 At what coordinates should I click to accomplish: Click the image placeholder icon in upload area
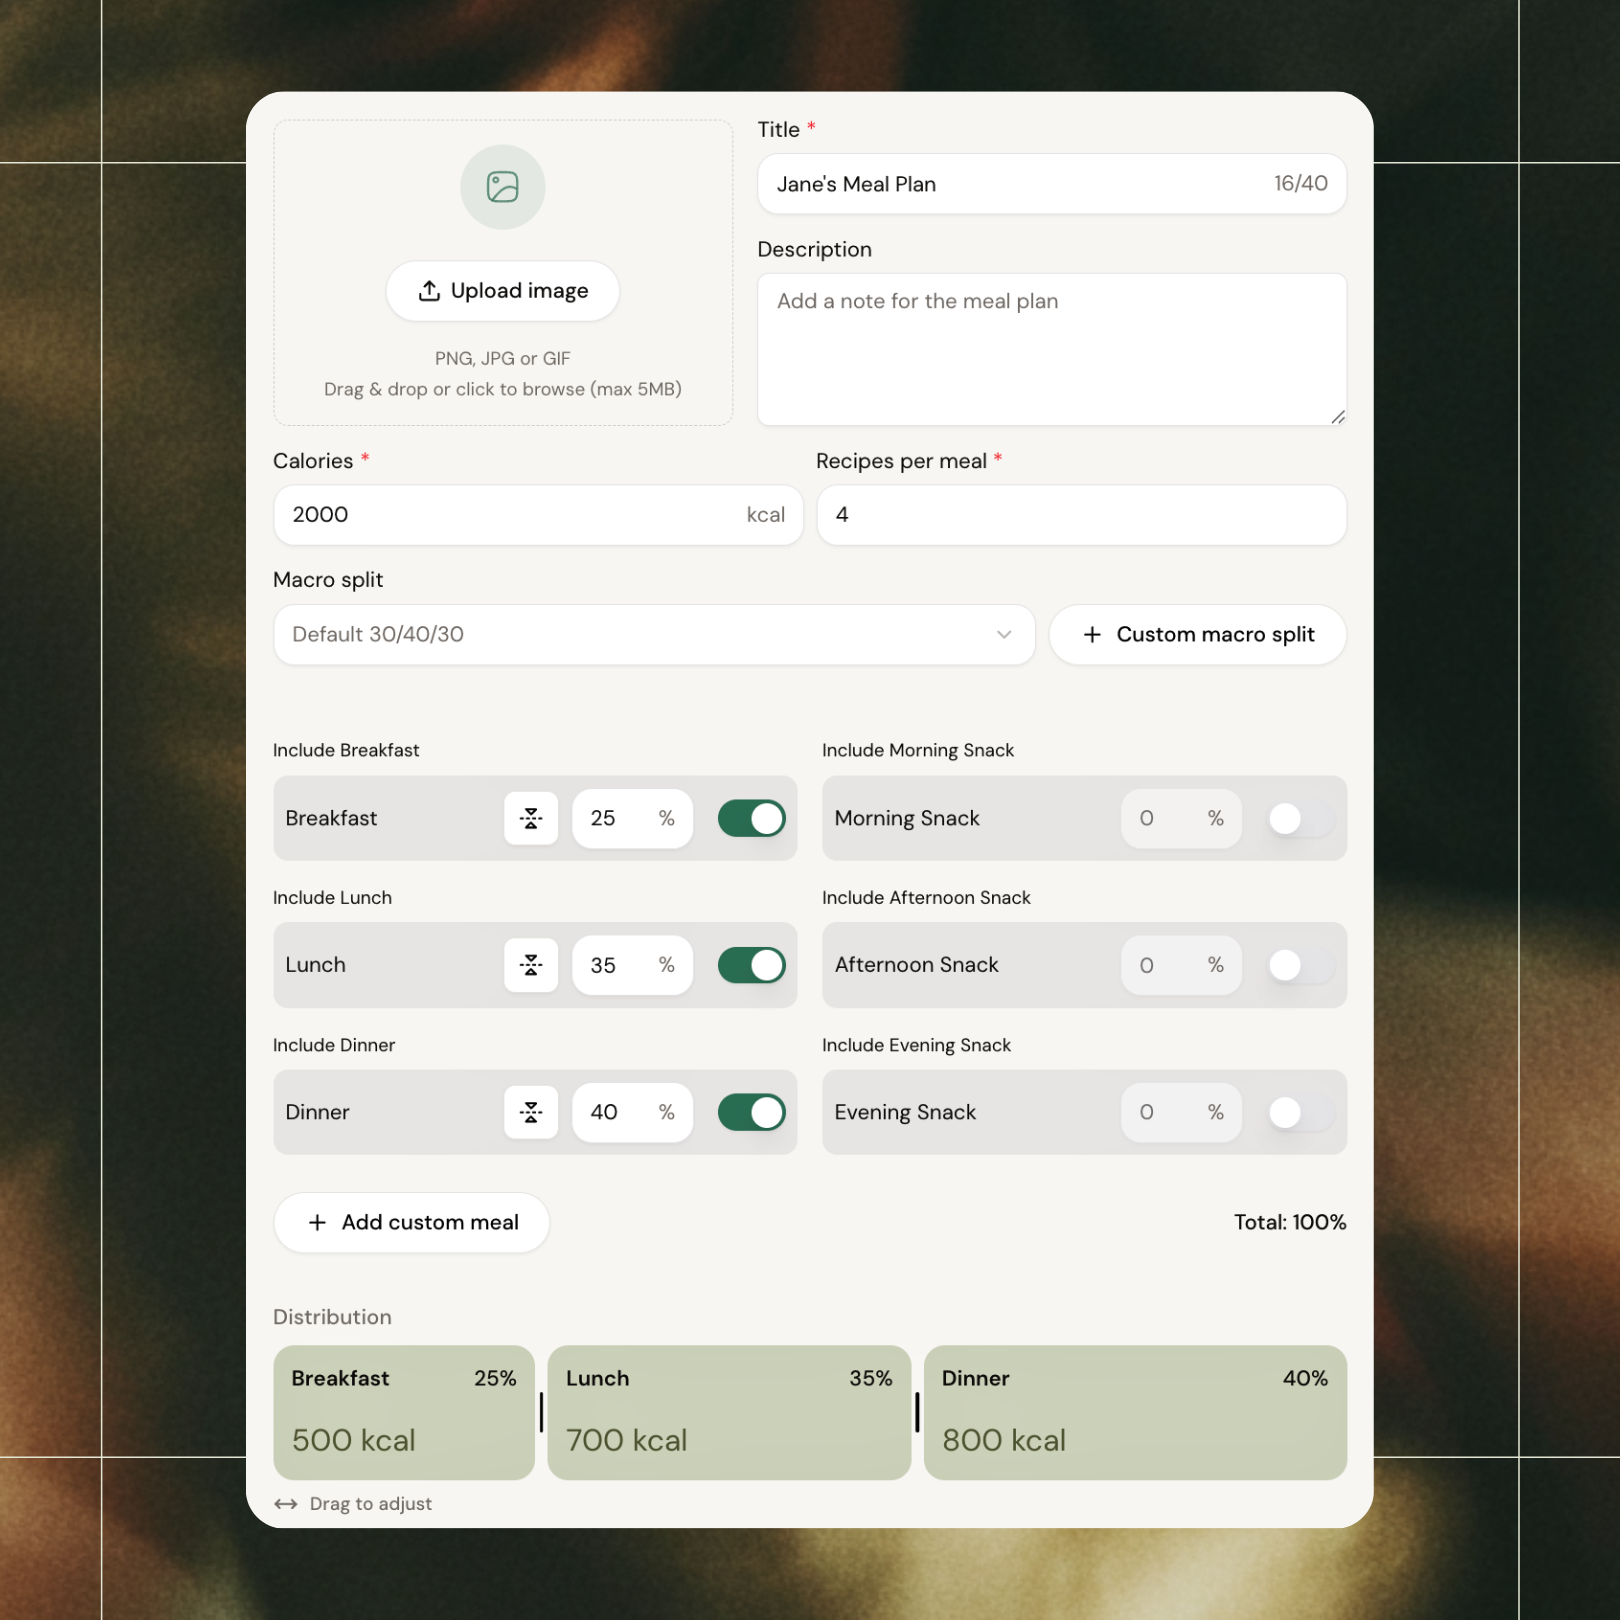pyautogui.click(x=502, y=187)
